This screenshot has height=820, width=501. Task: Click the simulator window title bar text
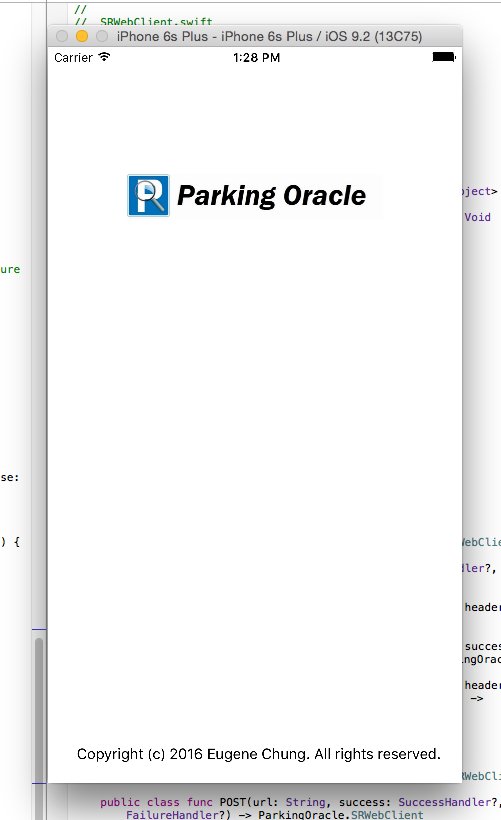269,37
